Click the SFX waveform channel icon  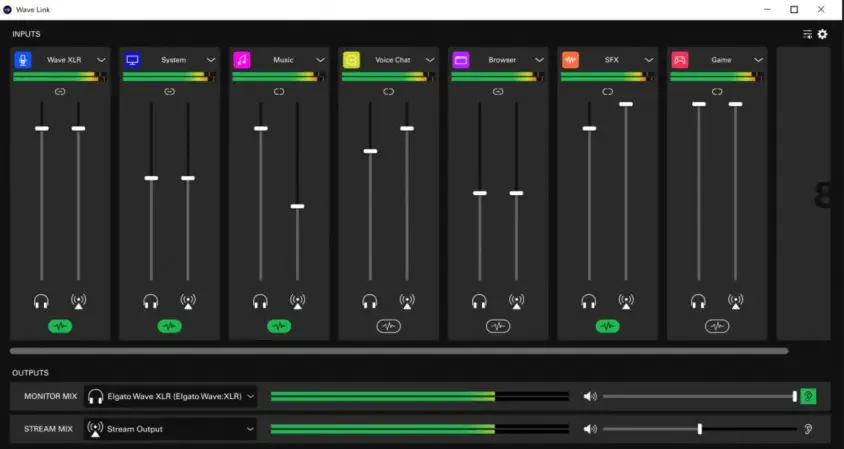tap(571, 60)
